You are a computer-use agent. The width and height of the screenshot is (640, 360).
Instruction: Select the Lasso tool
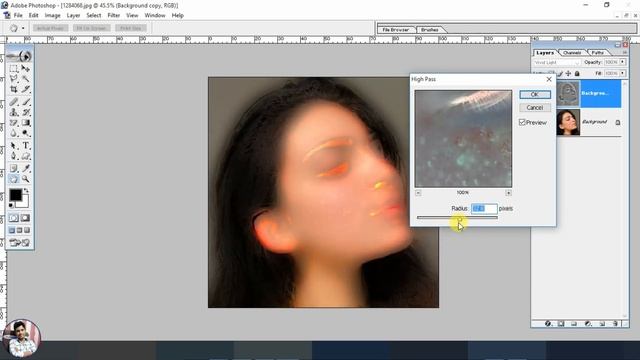pos(13,78)
